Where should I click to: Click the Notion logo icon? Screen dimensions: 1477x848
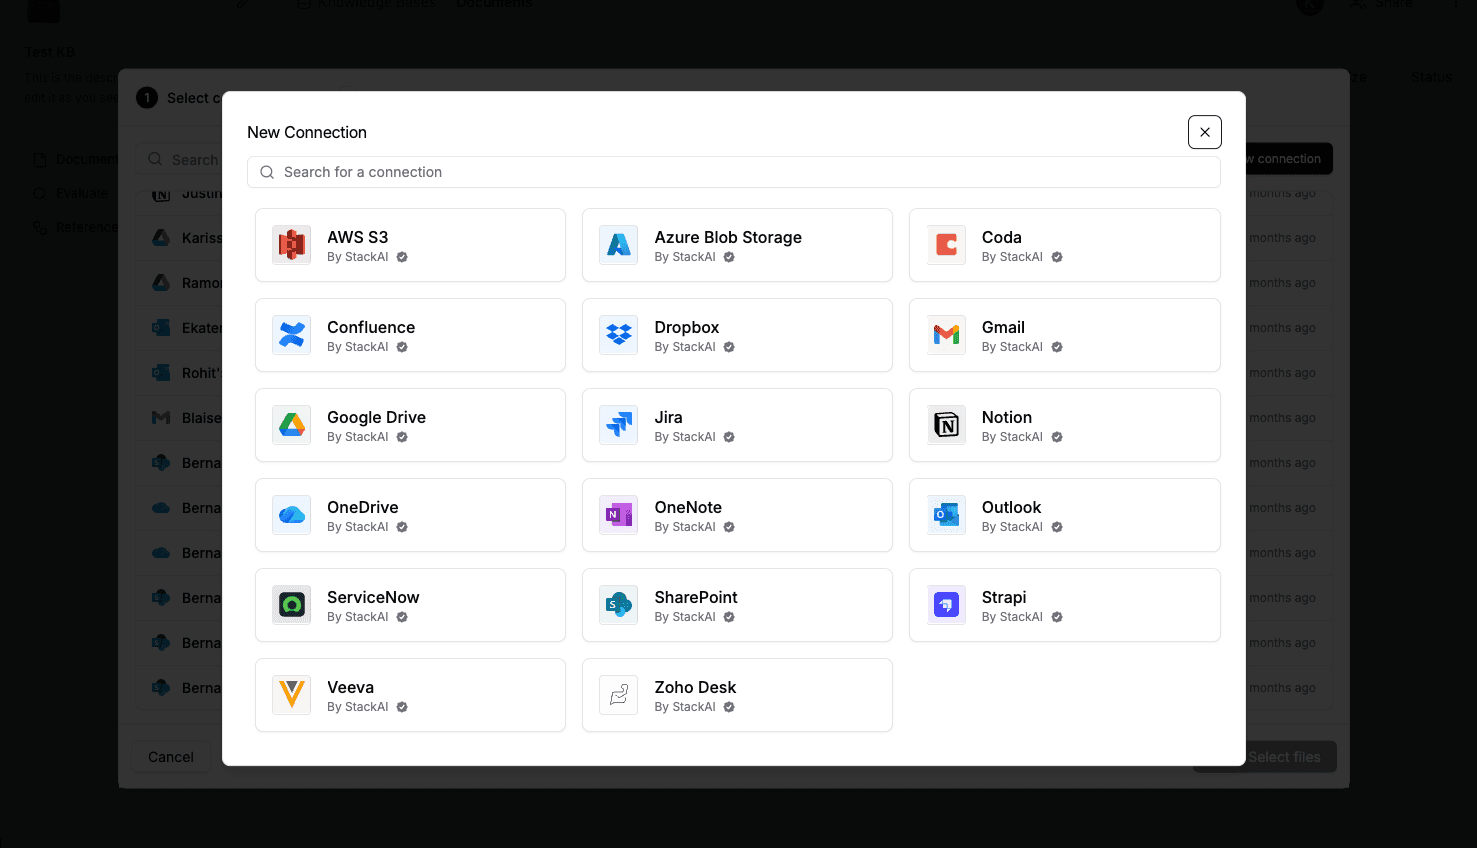click(x=946, y=425)
